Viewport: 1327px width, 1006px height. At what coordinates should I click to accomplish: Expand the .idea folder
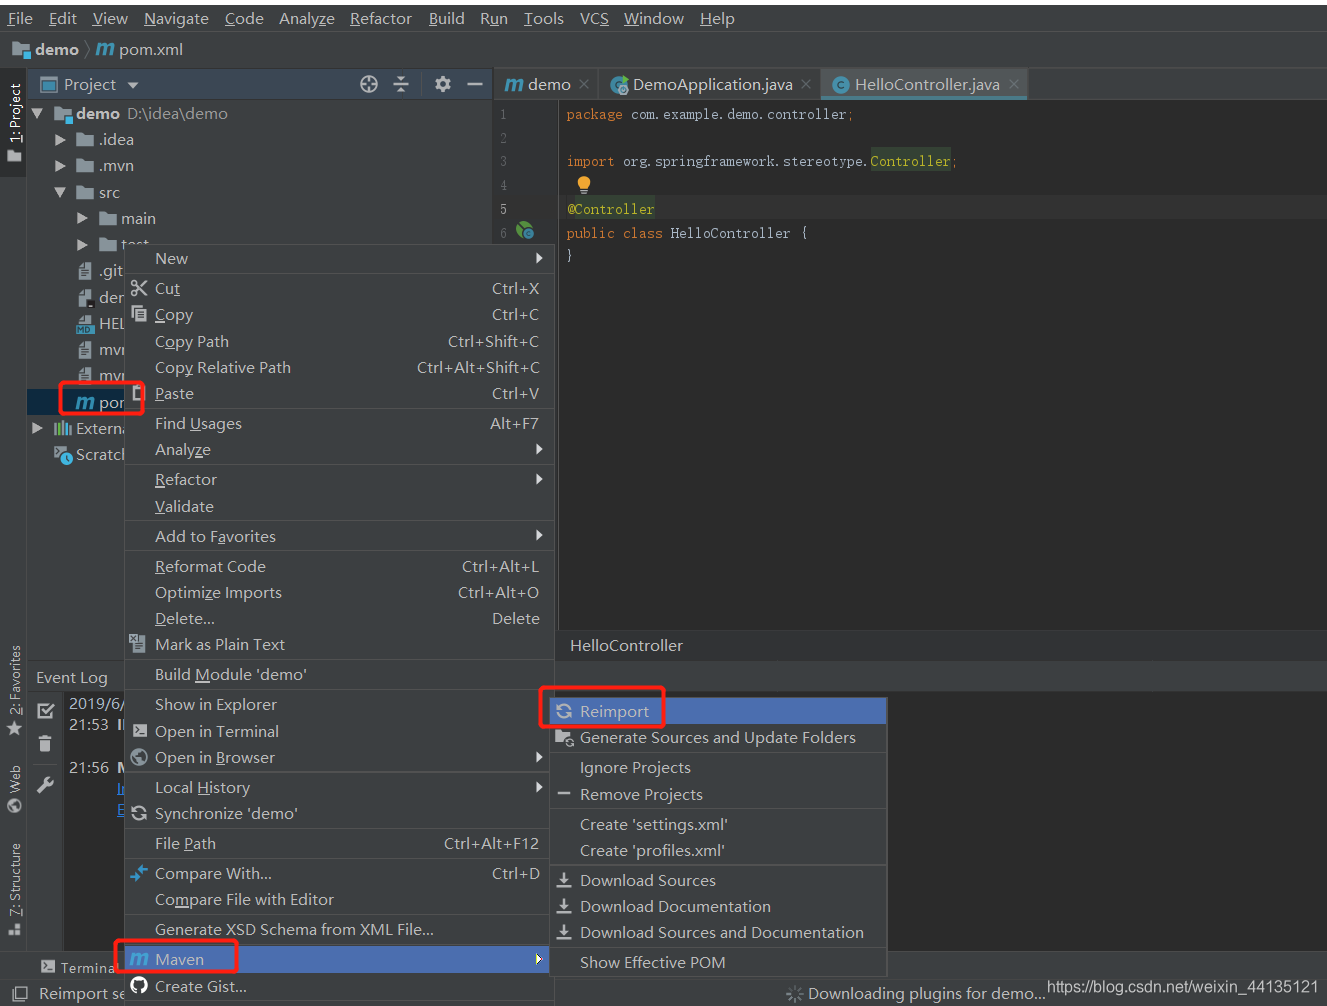pyautogui.click(x=60, y=140)
